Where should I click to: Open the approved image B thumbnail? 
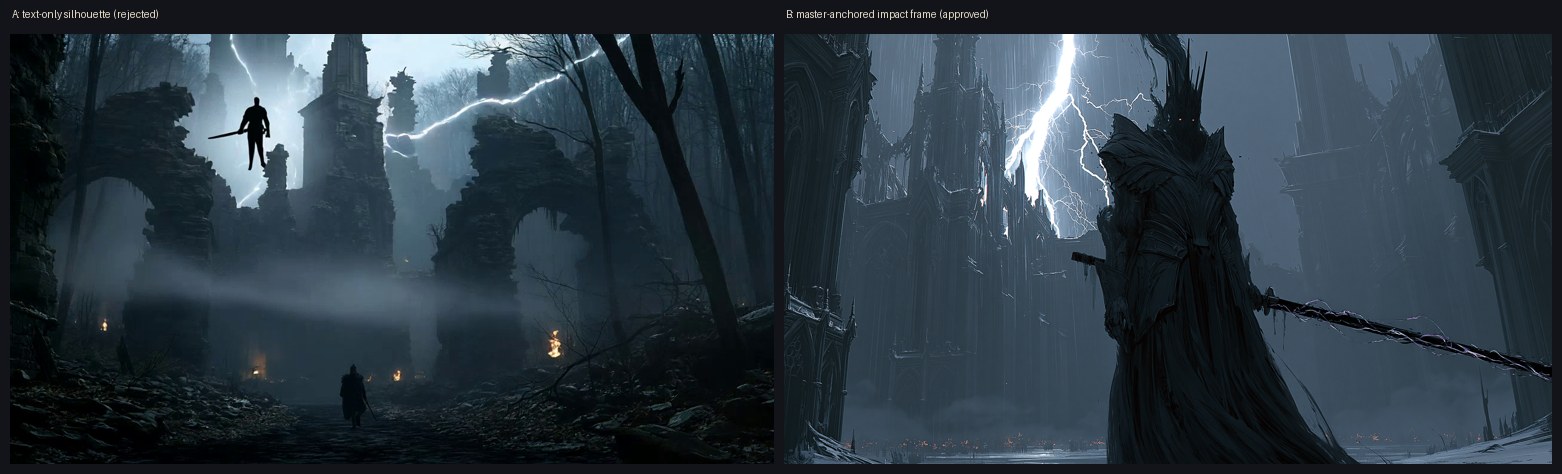1168,248
